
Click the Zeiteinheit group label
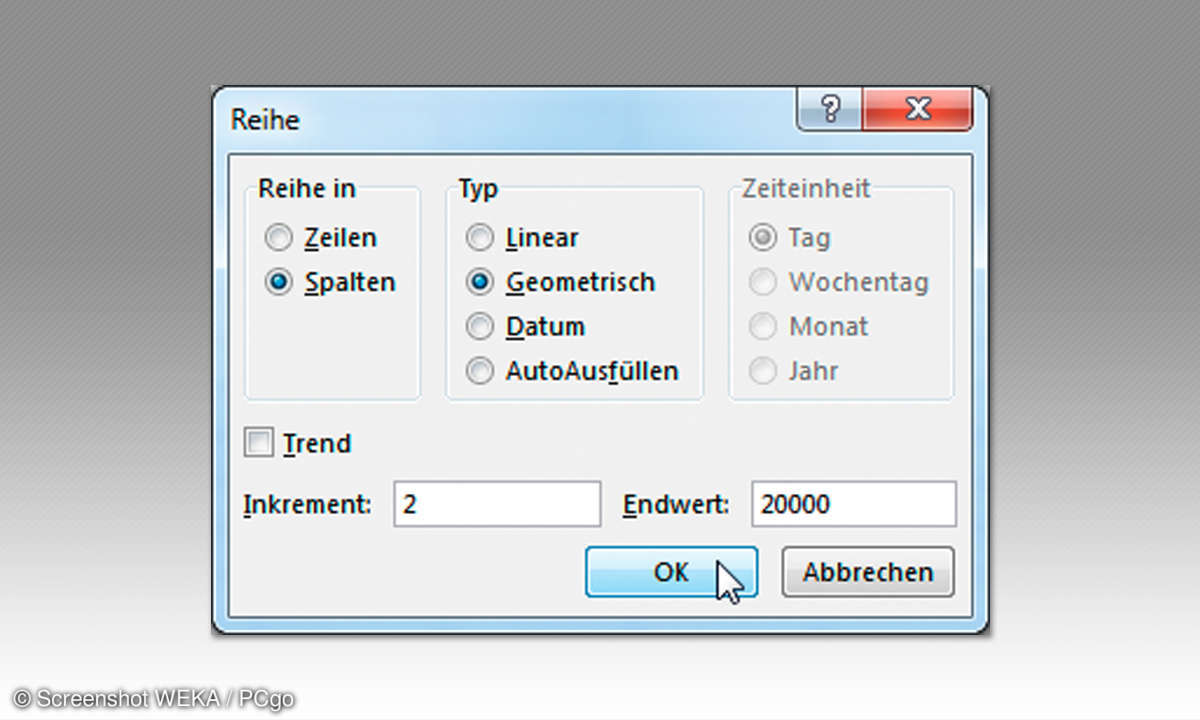tap(805, 188)
